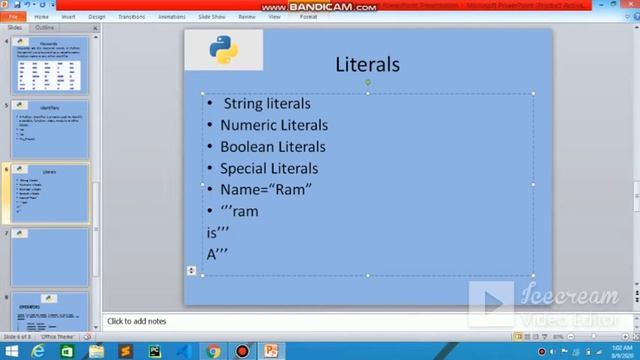Switch to the Slide Show ribbon tab
This screenshot has height=360, width=640.
coord(212,17)
